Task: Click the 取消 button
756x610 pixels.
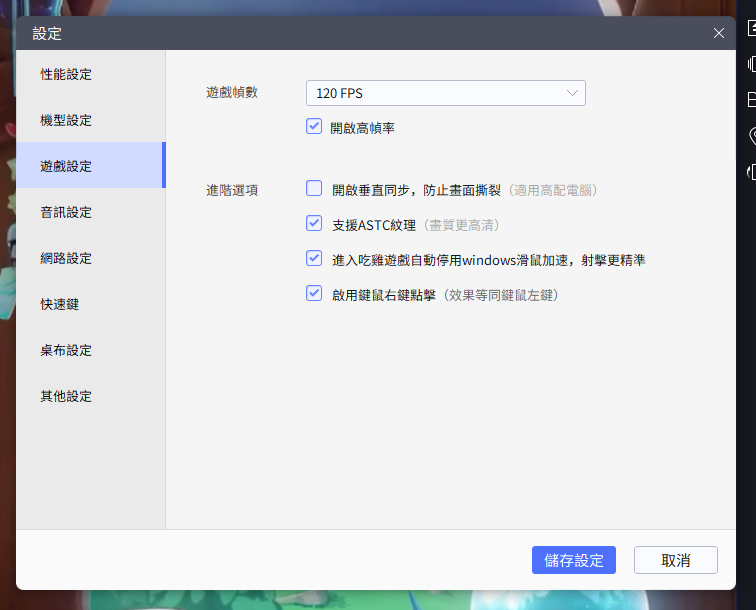Action: 675,560
